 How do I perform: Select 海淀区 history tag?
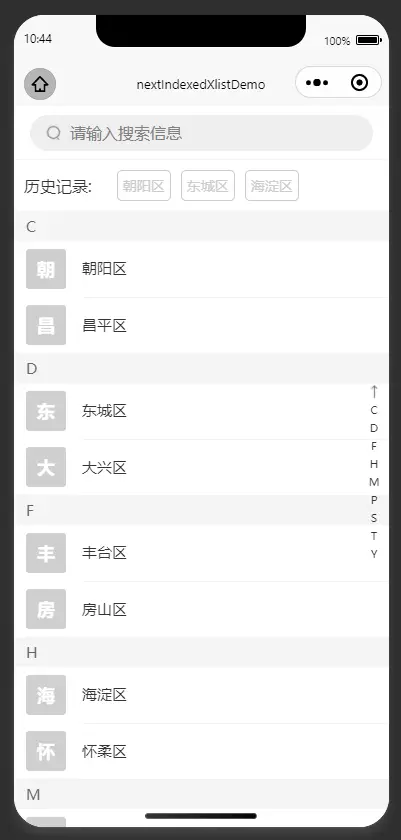click(x=272, y=186)
